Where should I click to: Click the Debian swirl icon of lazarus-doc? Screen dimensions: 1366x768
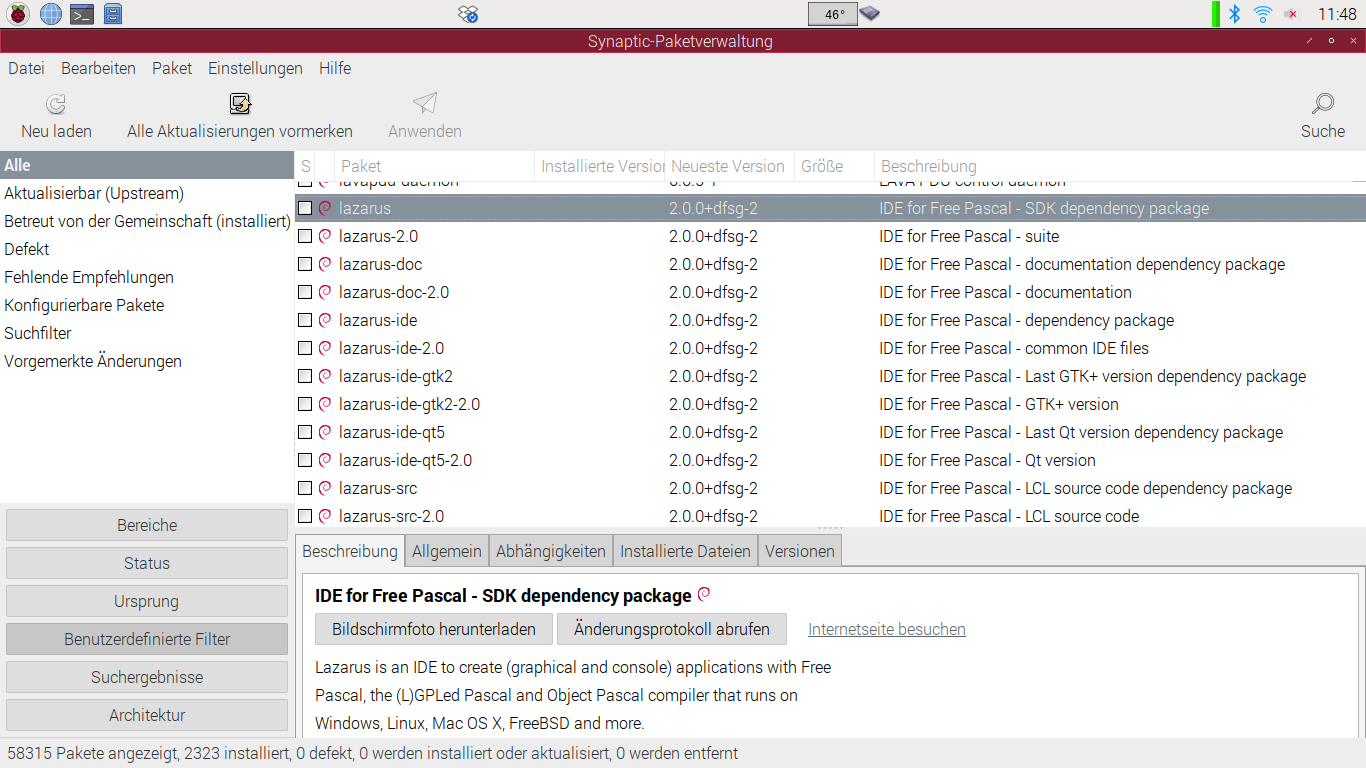click(x=325, y=264)
